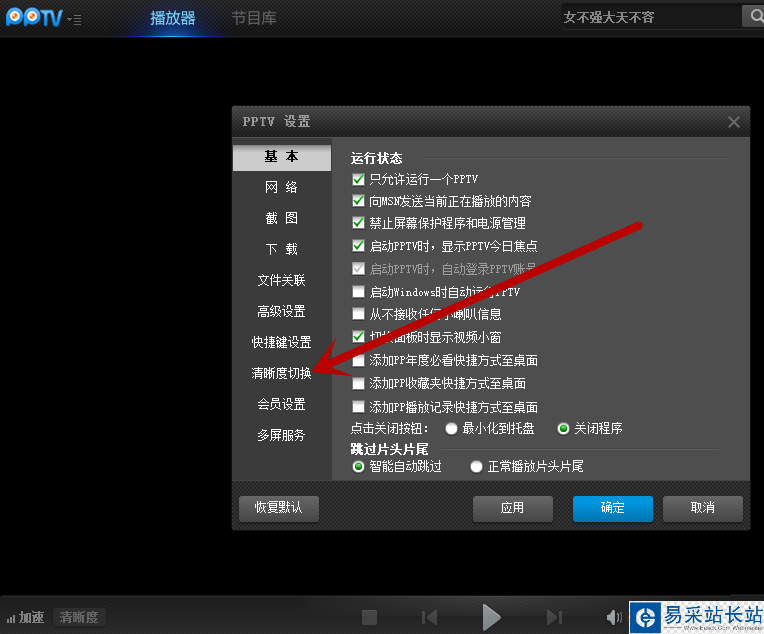This screenshot has width=764, height=634.
Task: Select the 智能自动跳过 radio option
Action: point(358,467)
